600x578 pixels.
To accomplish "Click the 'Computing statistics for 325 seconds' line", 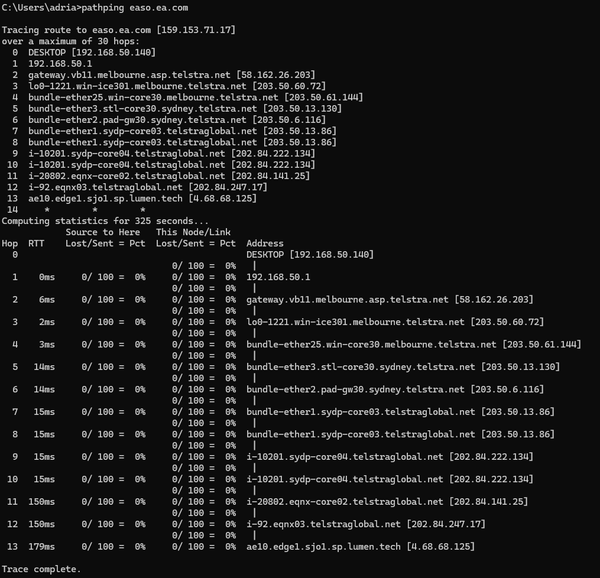I will pos(106,220).
